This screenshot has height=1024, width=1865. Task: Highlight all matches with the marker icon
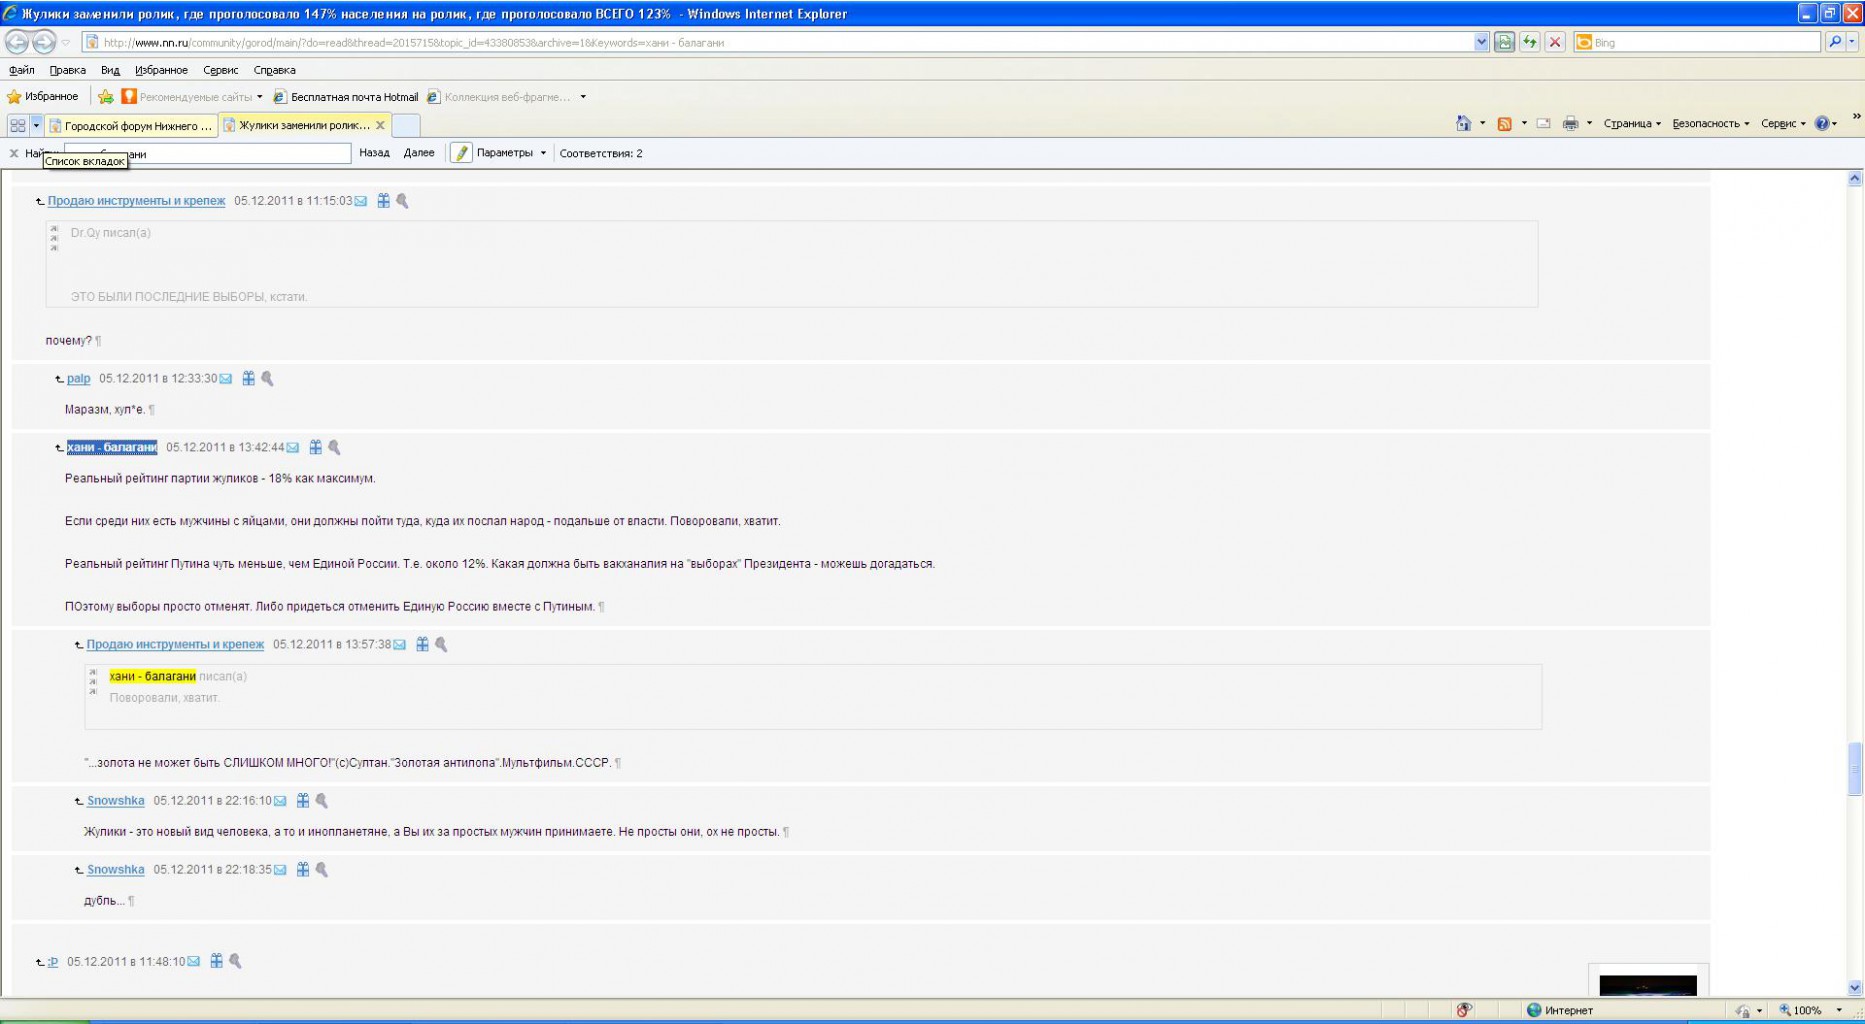point(461,153)
